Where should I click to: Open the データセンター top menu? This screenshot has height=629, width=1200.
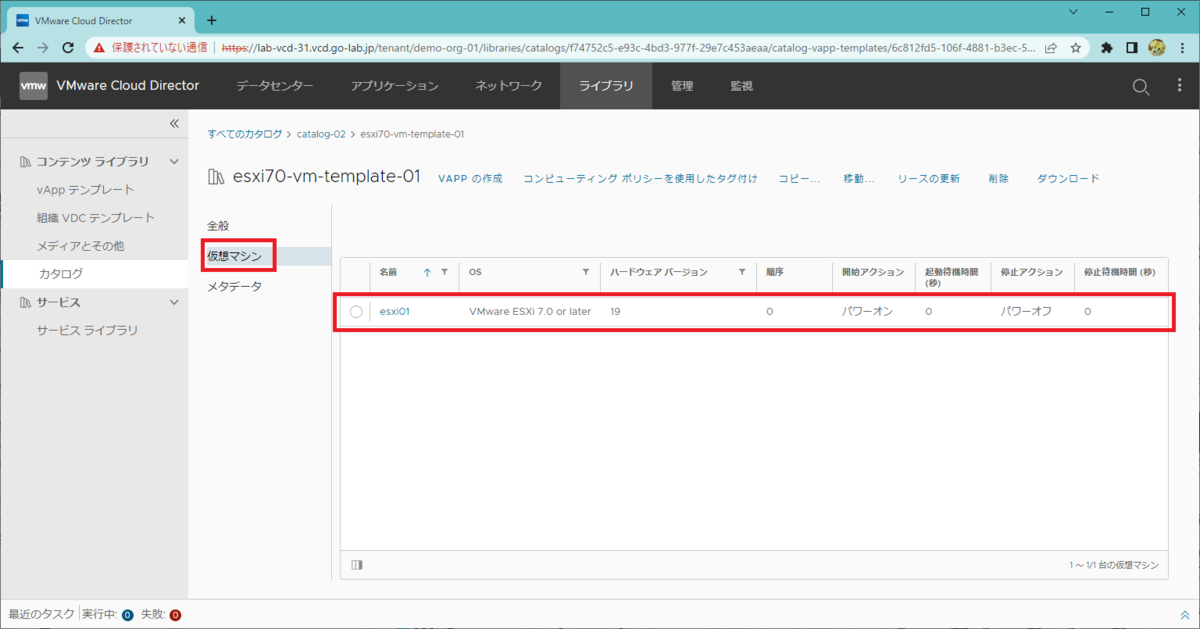pos(275,86)
